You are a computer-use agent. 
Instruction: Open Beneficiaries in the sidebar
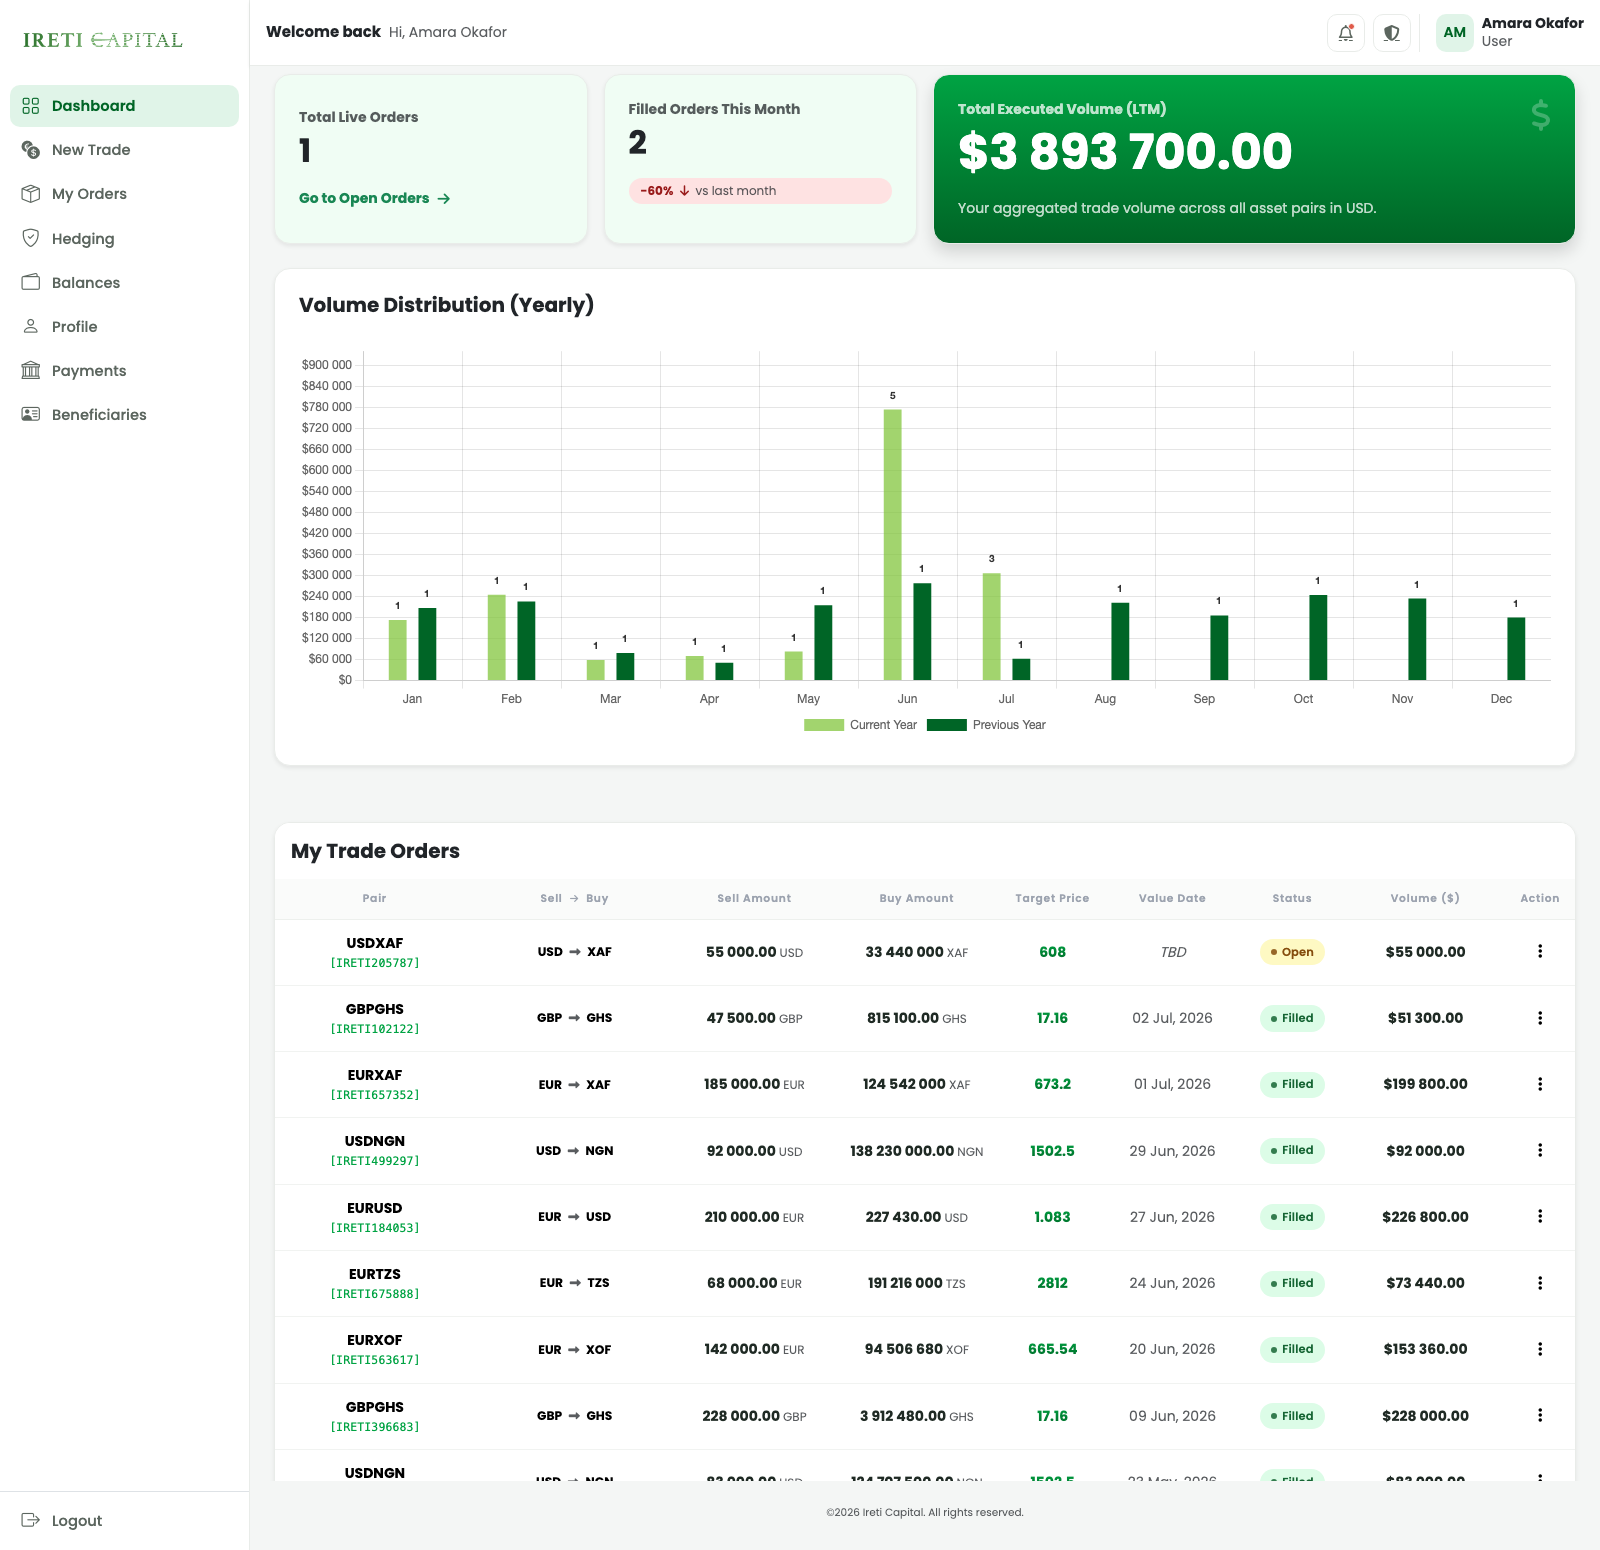click(124, 414)
